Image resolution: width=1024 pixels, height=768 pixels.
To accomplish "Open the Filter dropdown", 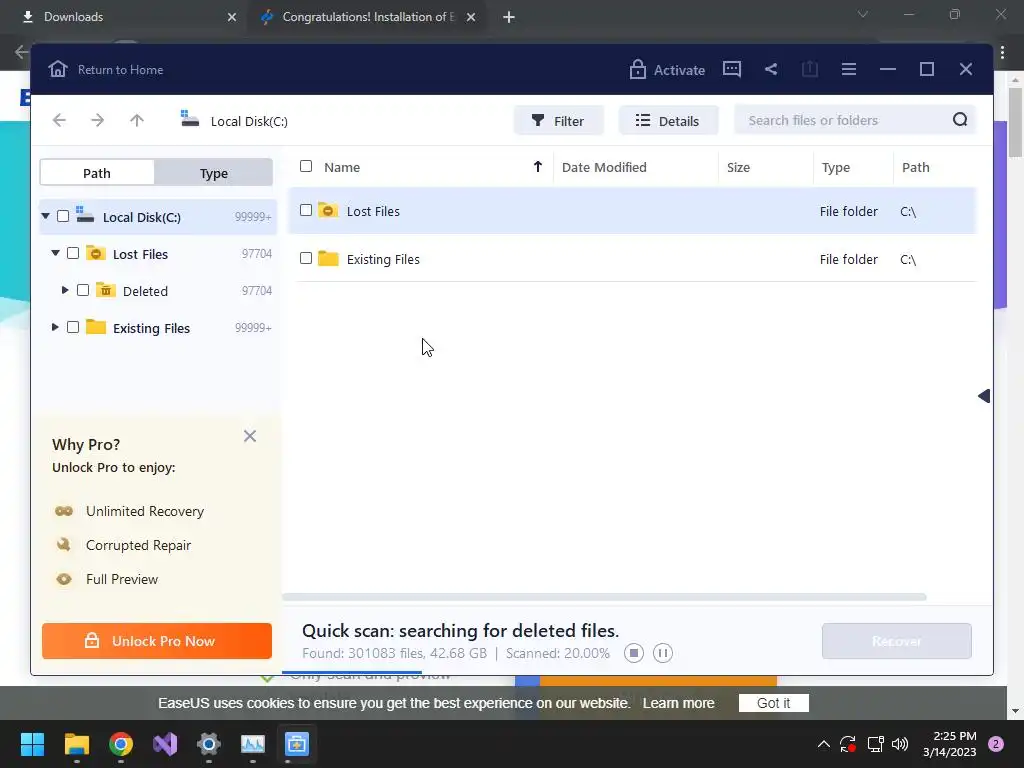I will tap(558, 120).
